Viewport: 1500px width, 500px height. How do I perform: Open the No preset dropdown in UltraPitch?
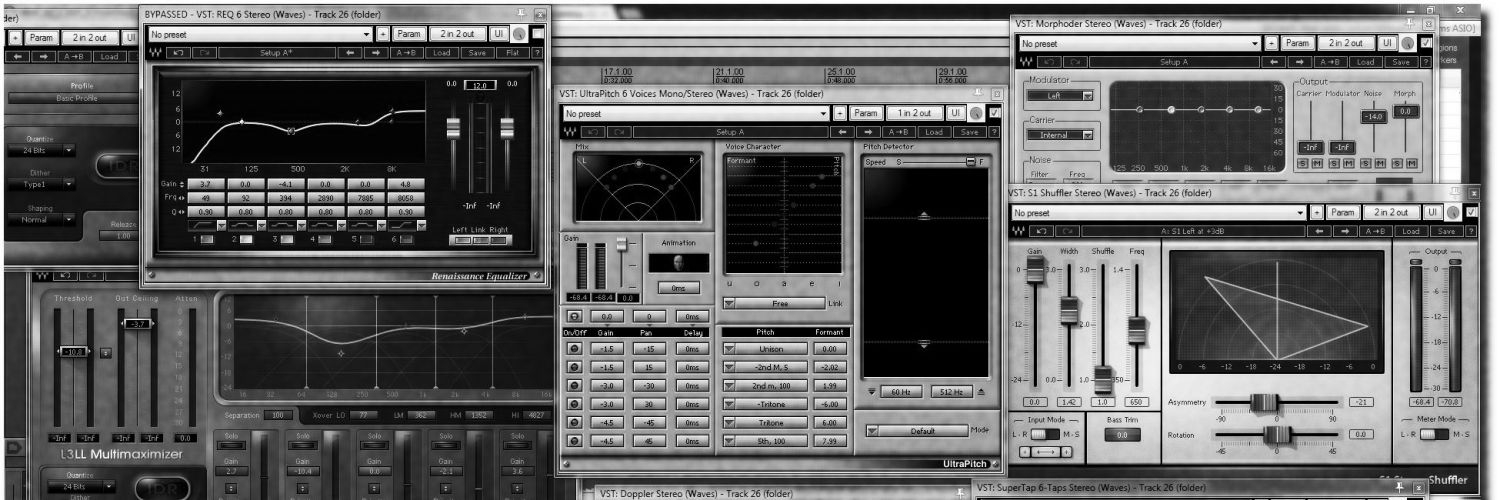point(696,114)
